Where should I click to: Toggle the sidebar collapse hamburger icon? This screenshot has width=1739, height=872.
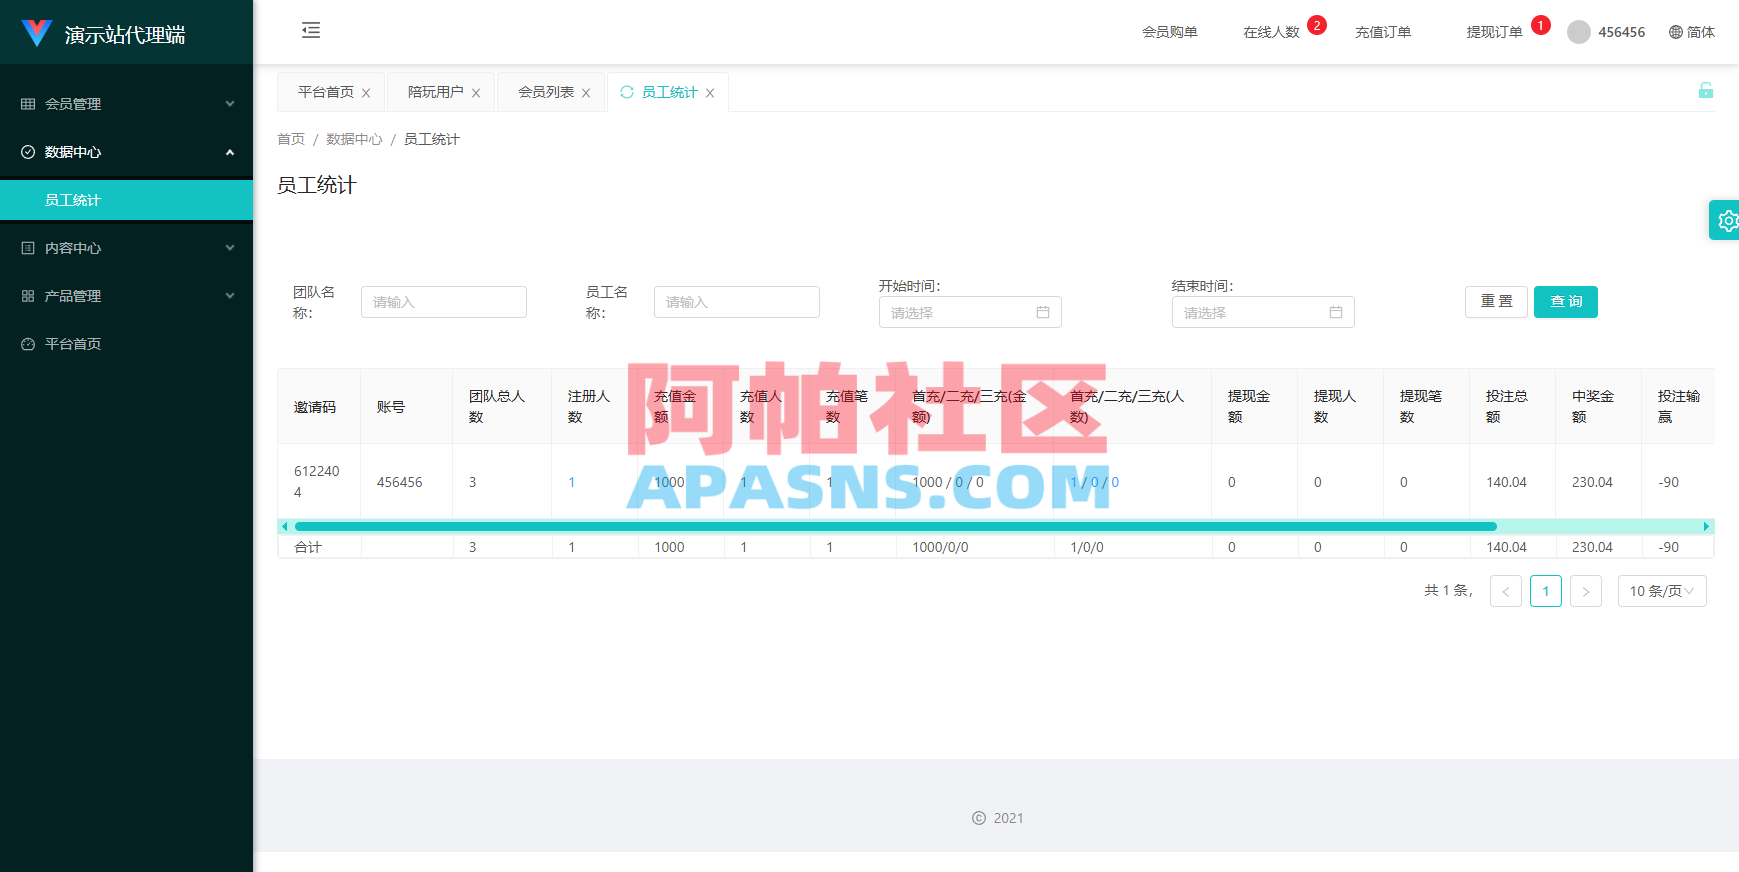click(311, 30)
